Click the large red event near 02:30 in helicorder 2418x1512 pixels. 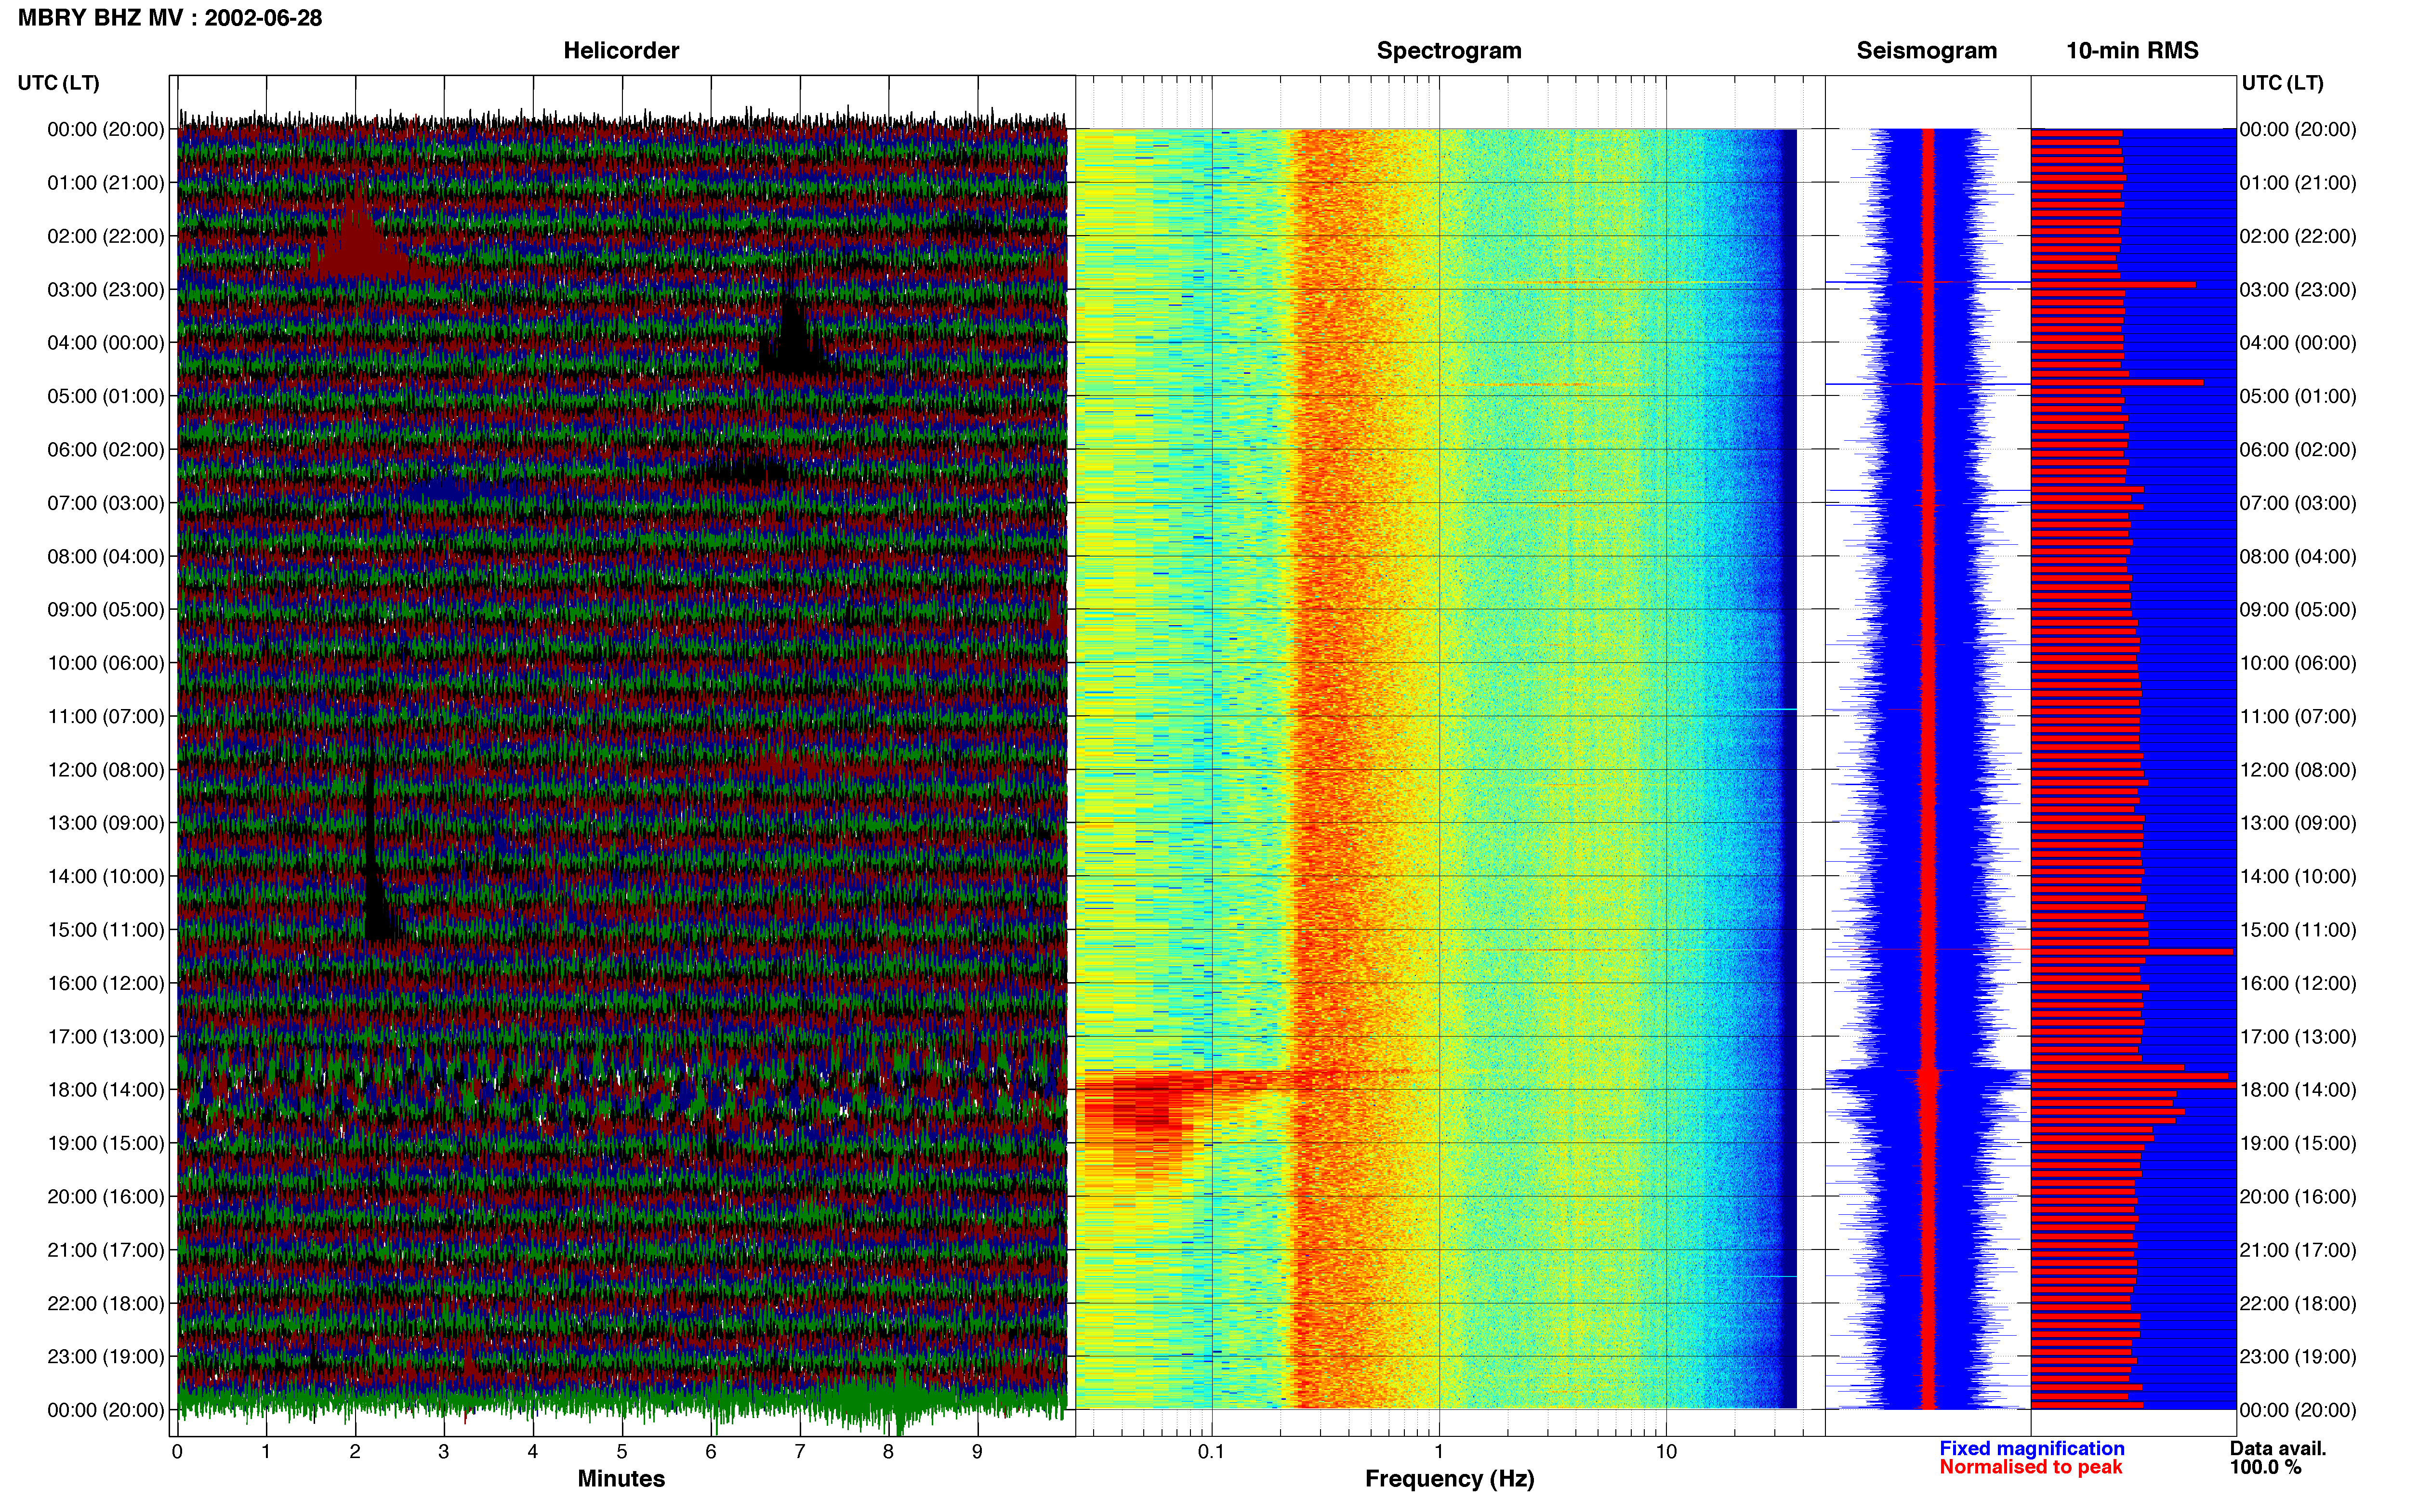click(360, 235)
